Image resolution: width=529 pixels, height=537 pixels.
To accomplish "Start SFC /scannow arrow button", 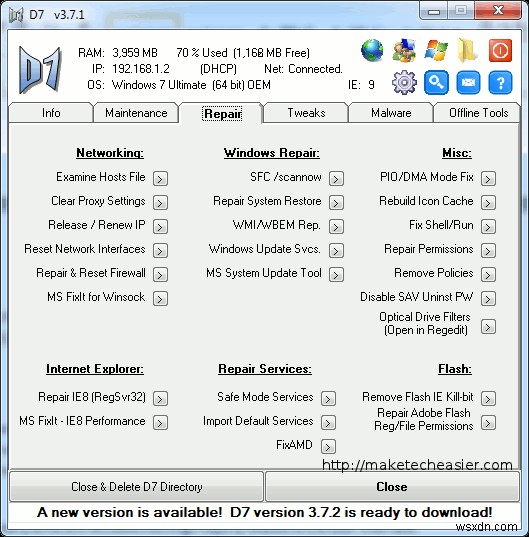I will (x=336, y=178).
